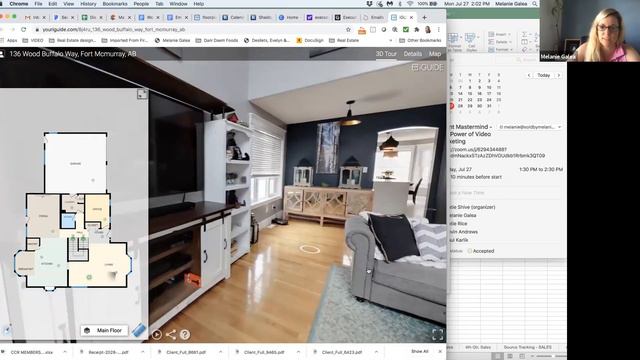The image size is (640, 360).
Task: Click the youriguide.com address bar
Action: [188, 30]
